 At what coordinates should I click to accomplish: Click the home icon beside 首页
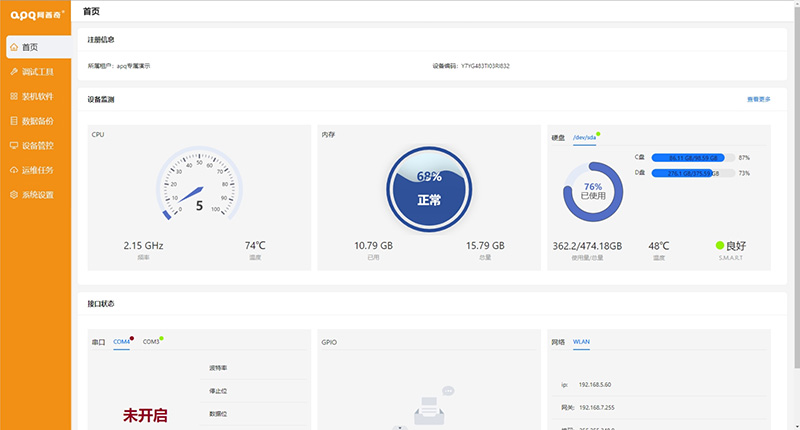pyautogui.click(x=14, y=47)
